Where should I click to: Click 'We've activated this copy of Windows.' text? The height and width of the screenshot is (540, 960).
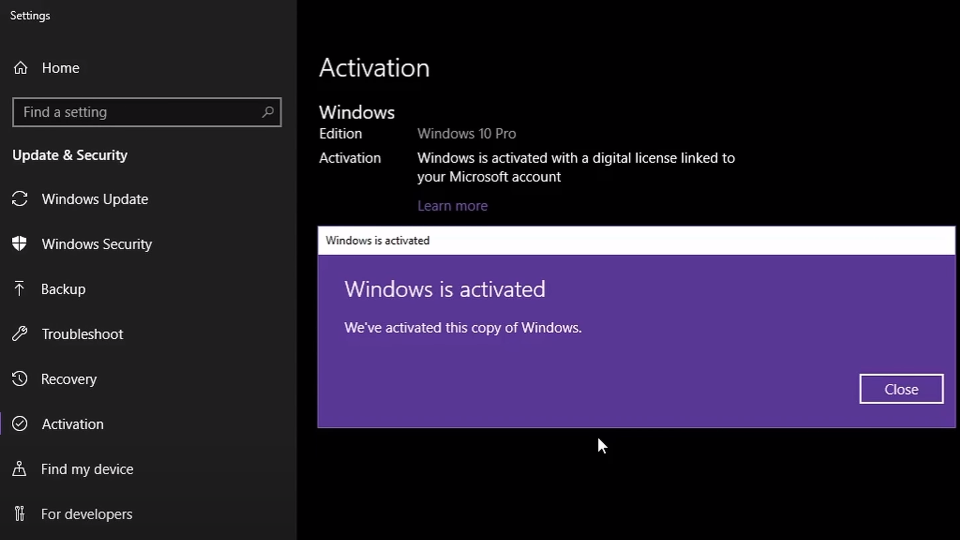point(463,328)
